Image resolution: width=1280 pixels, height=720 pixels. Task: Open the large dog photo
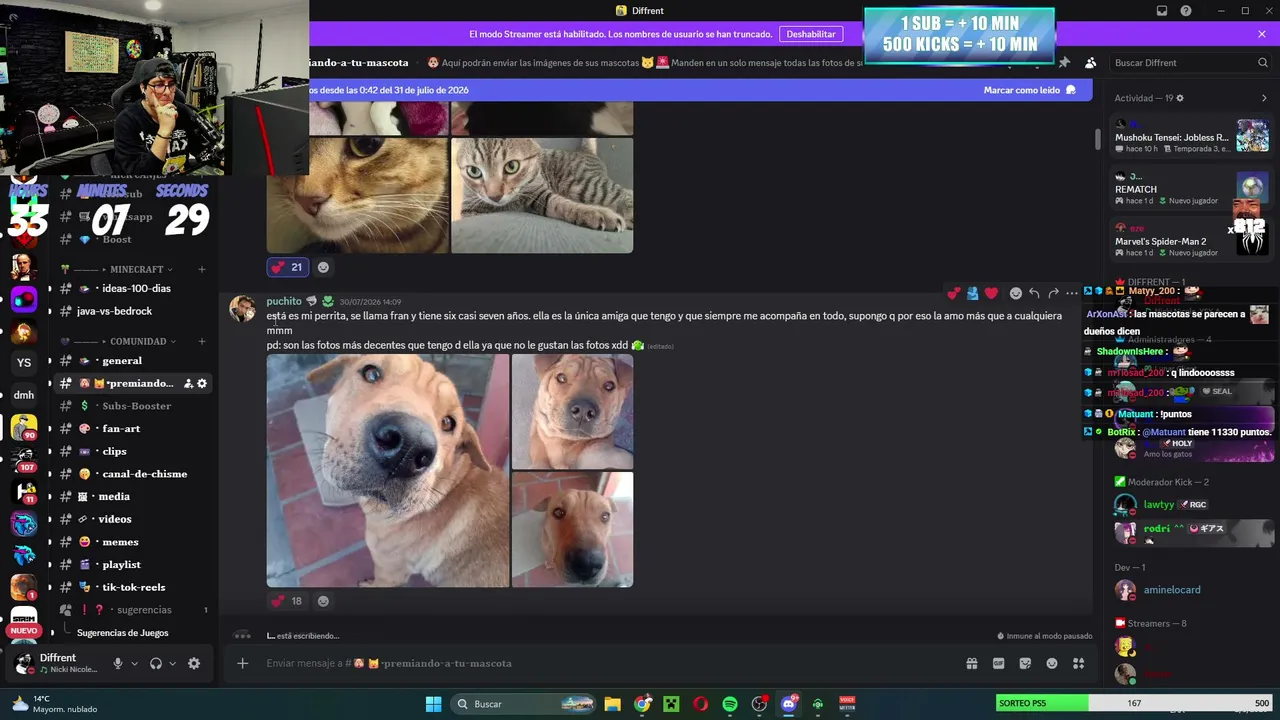[x=388, y=471]
